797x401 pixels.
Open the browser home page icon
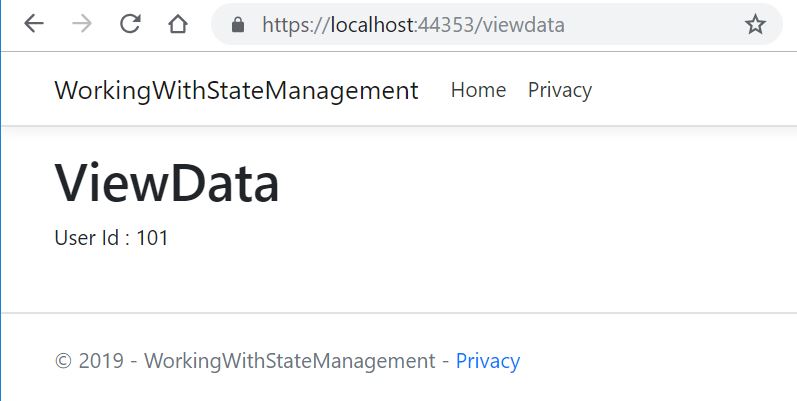[178, 24]
